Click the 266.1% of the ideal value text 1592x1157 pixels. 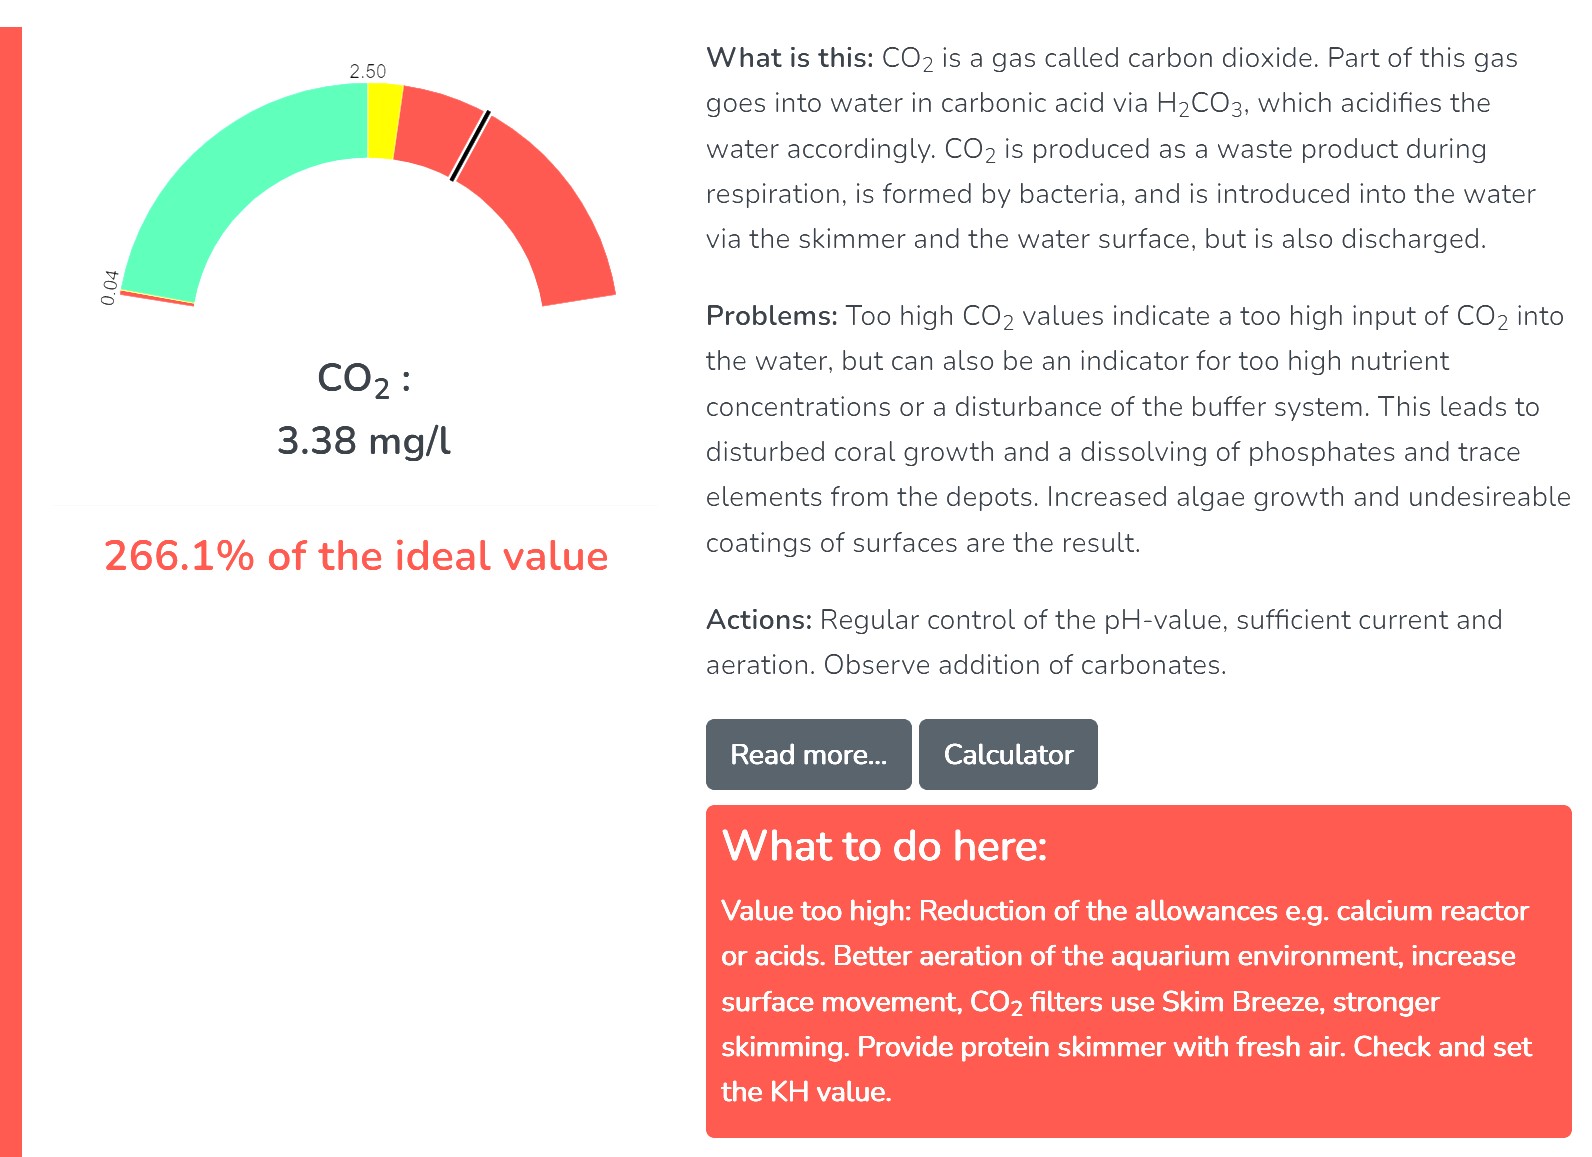[x=356, y=556]
